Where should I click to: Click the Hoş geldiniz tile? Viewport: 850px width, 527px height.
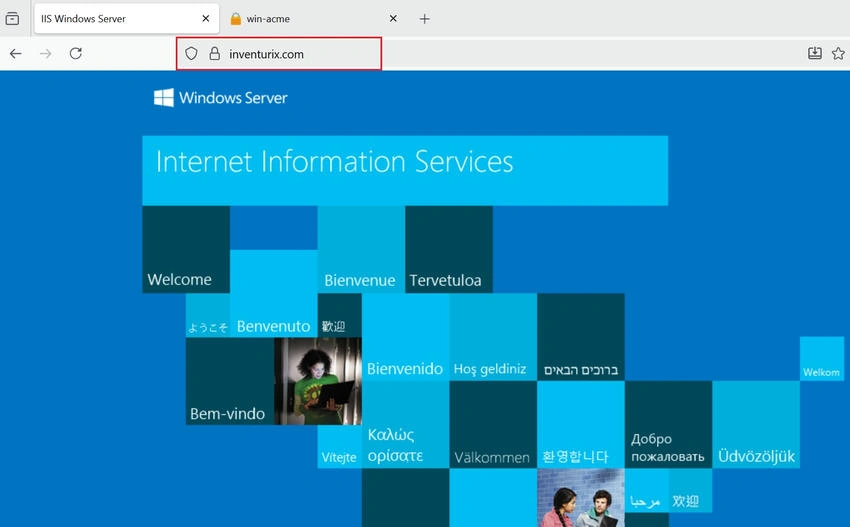click(493, 337)
